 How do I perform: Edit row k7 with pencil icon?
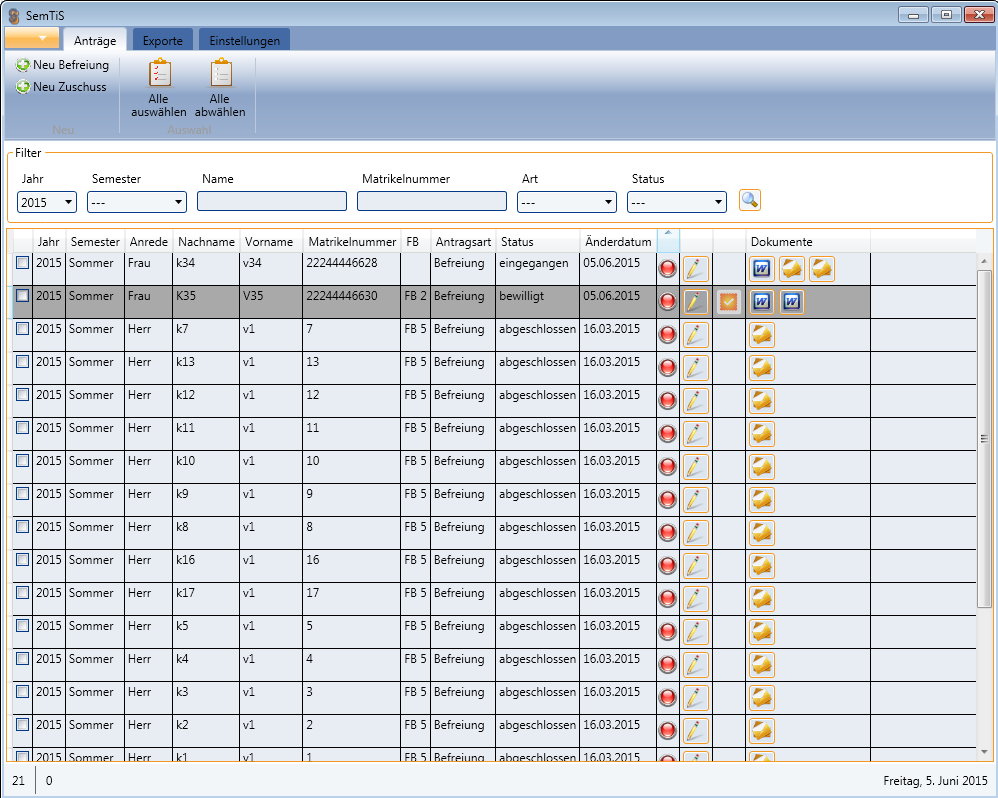pos(696,335)
